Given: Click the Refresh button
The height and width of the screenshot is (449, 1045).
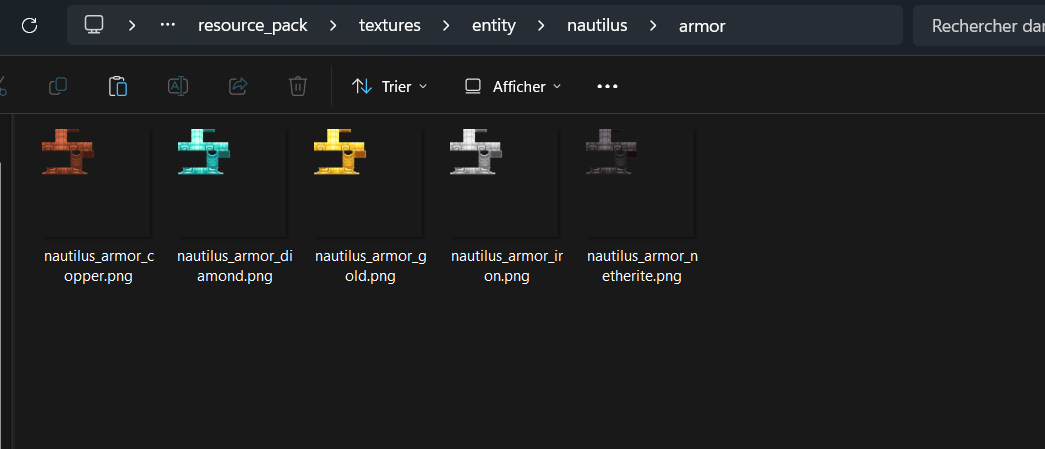Looking at the screenshot, I should coord(29,26).
